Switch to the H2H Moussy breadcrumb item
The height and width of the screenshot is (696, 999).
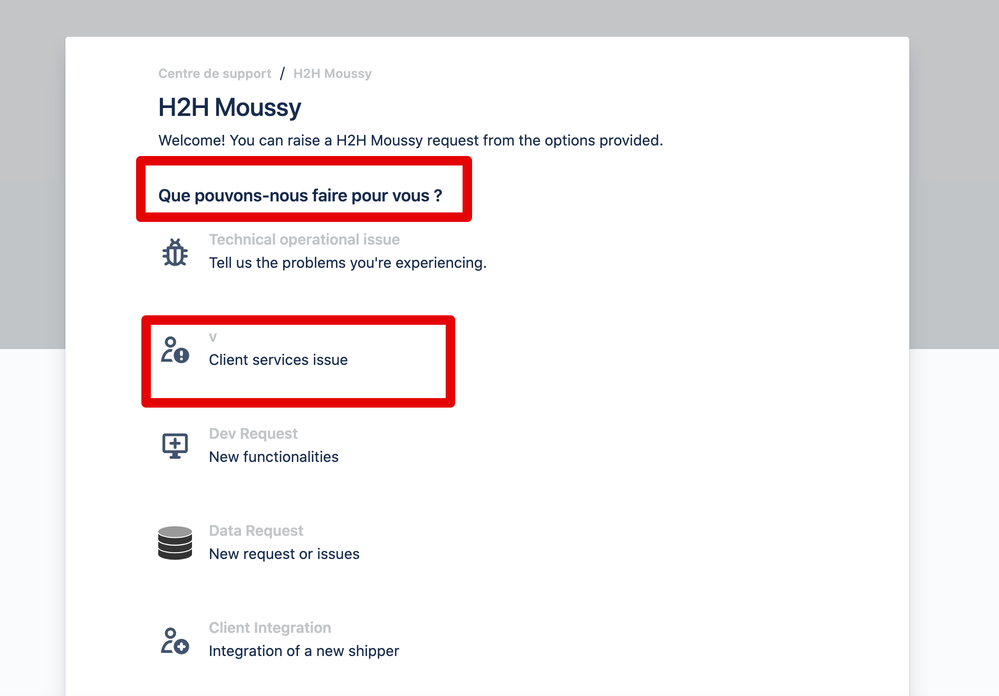(x=332, y=73)
